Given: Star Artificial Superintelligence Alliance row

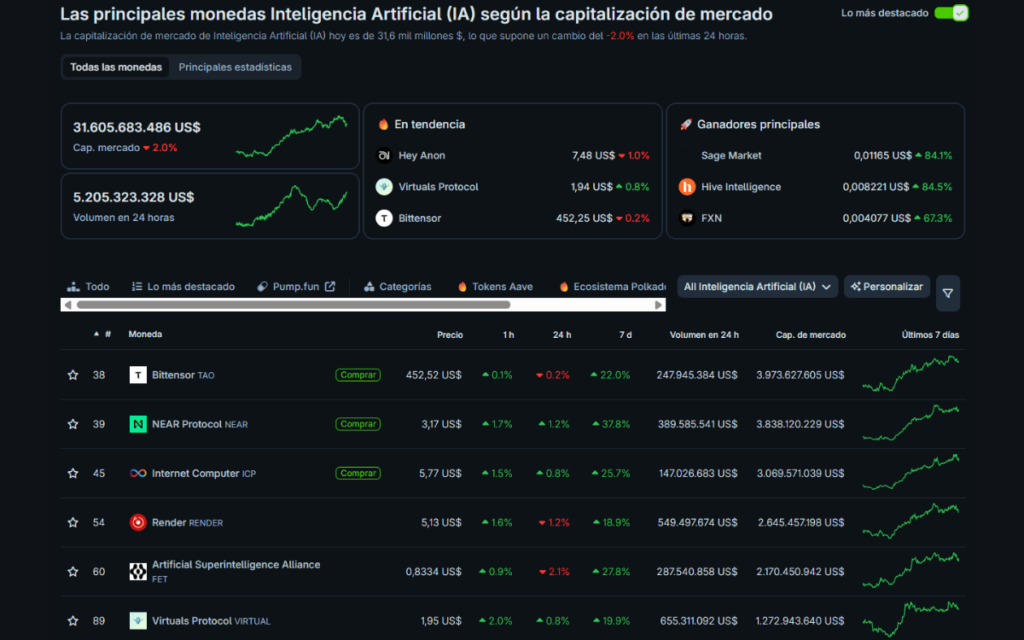Looking at the screenshot, I should point(72,571).
